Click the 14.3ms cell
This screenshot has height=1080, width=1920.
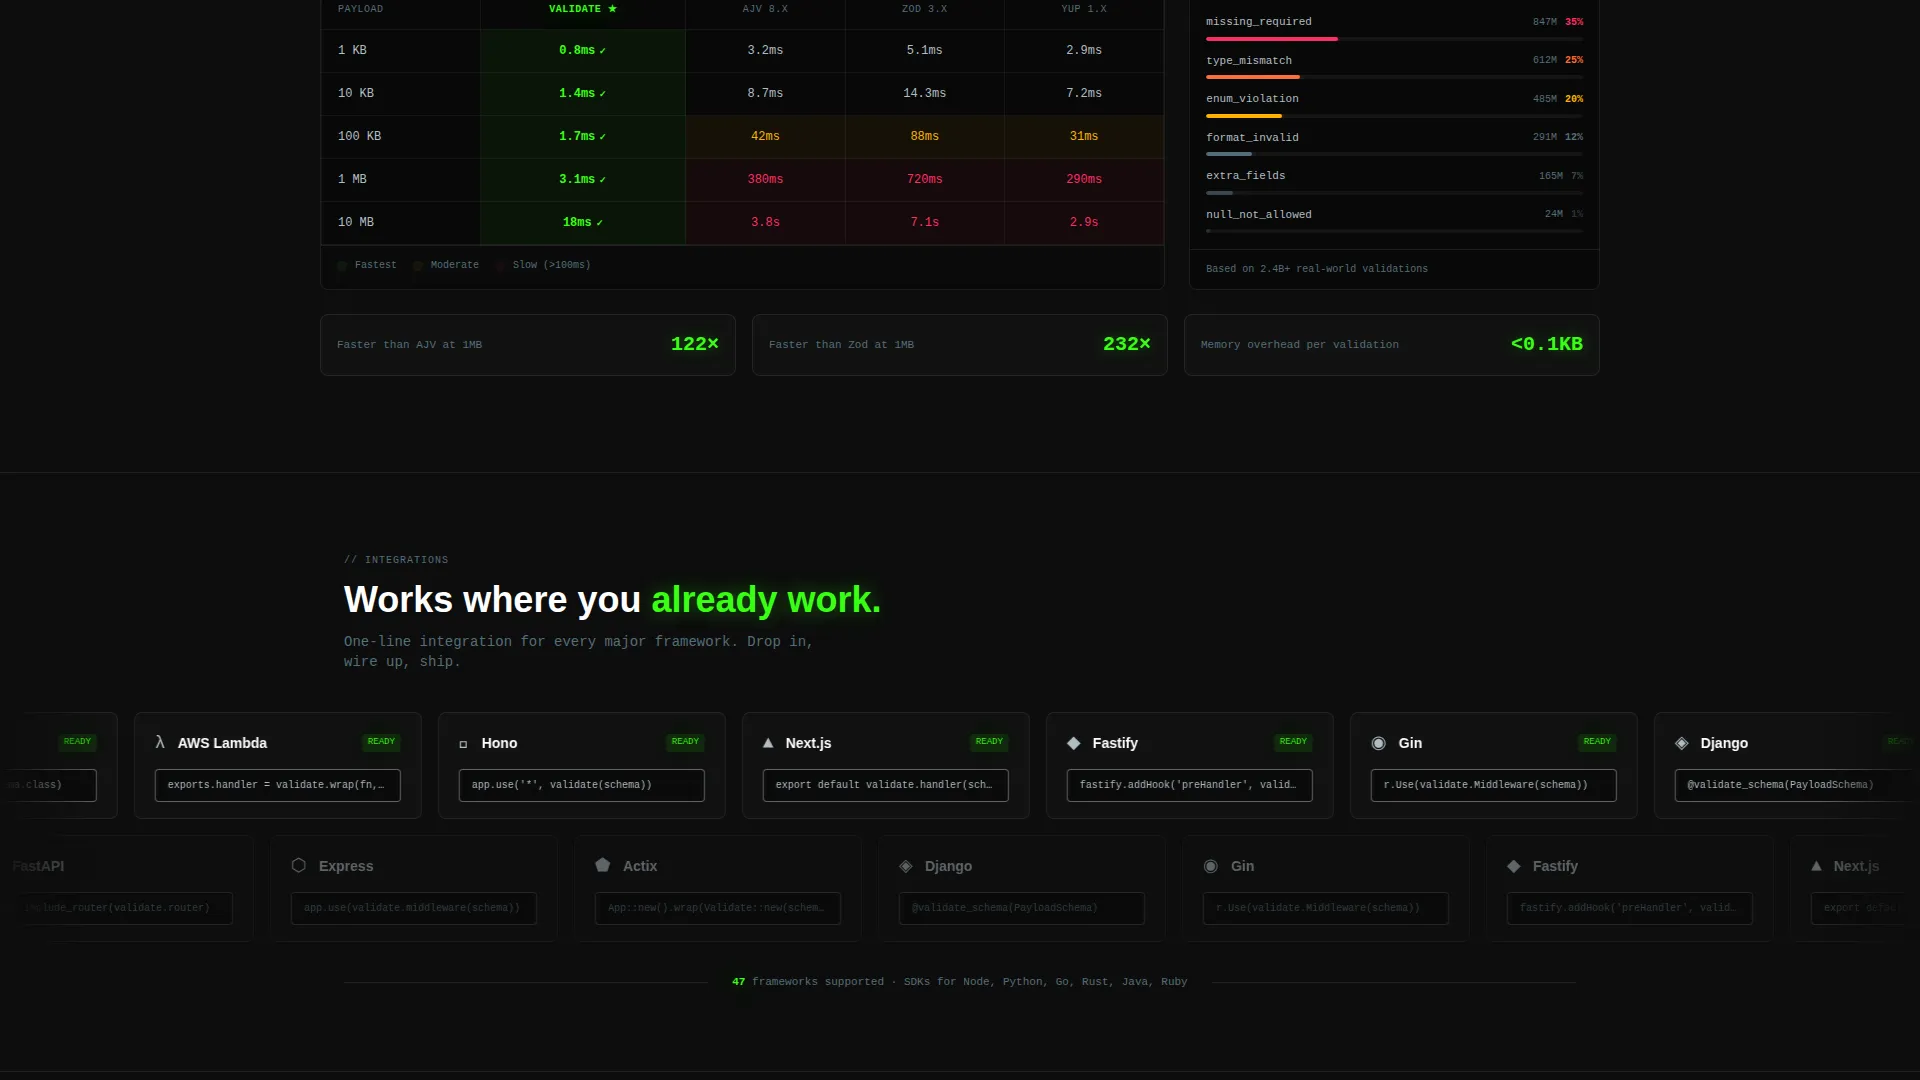click(x=925, y=94)
